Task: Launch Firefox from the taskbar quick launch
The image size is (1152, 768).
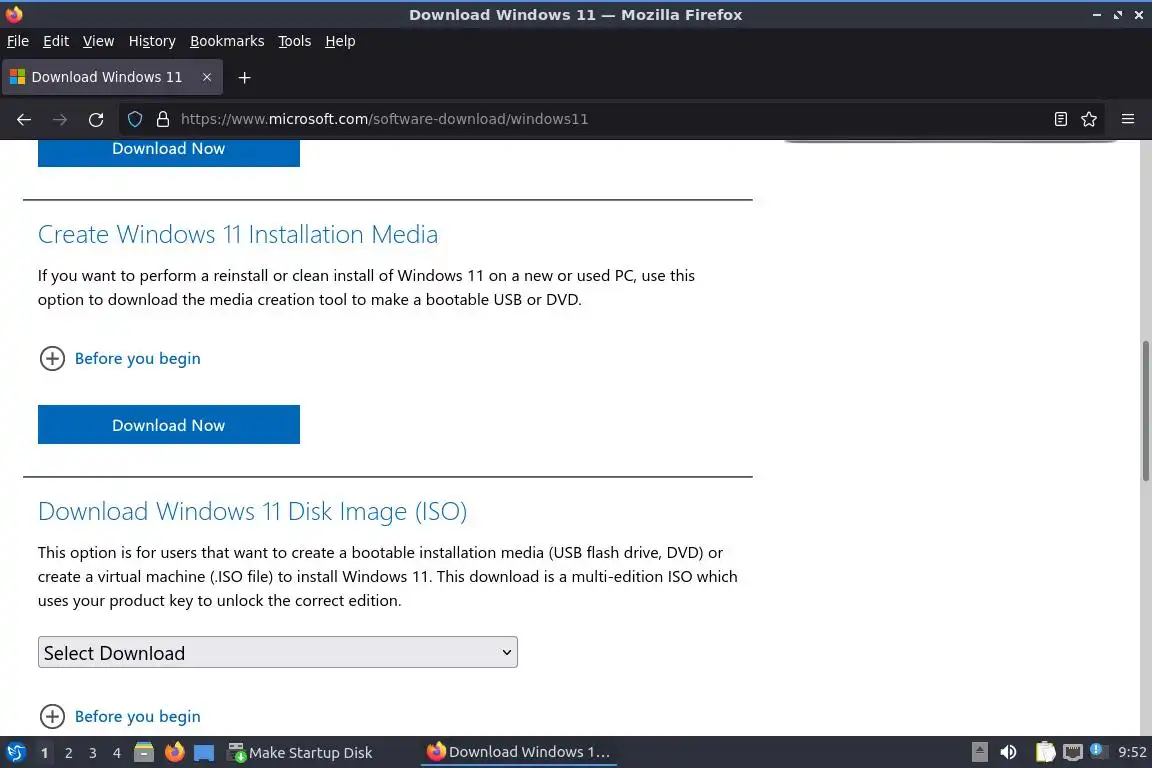Action: click(x=174, y=753)
